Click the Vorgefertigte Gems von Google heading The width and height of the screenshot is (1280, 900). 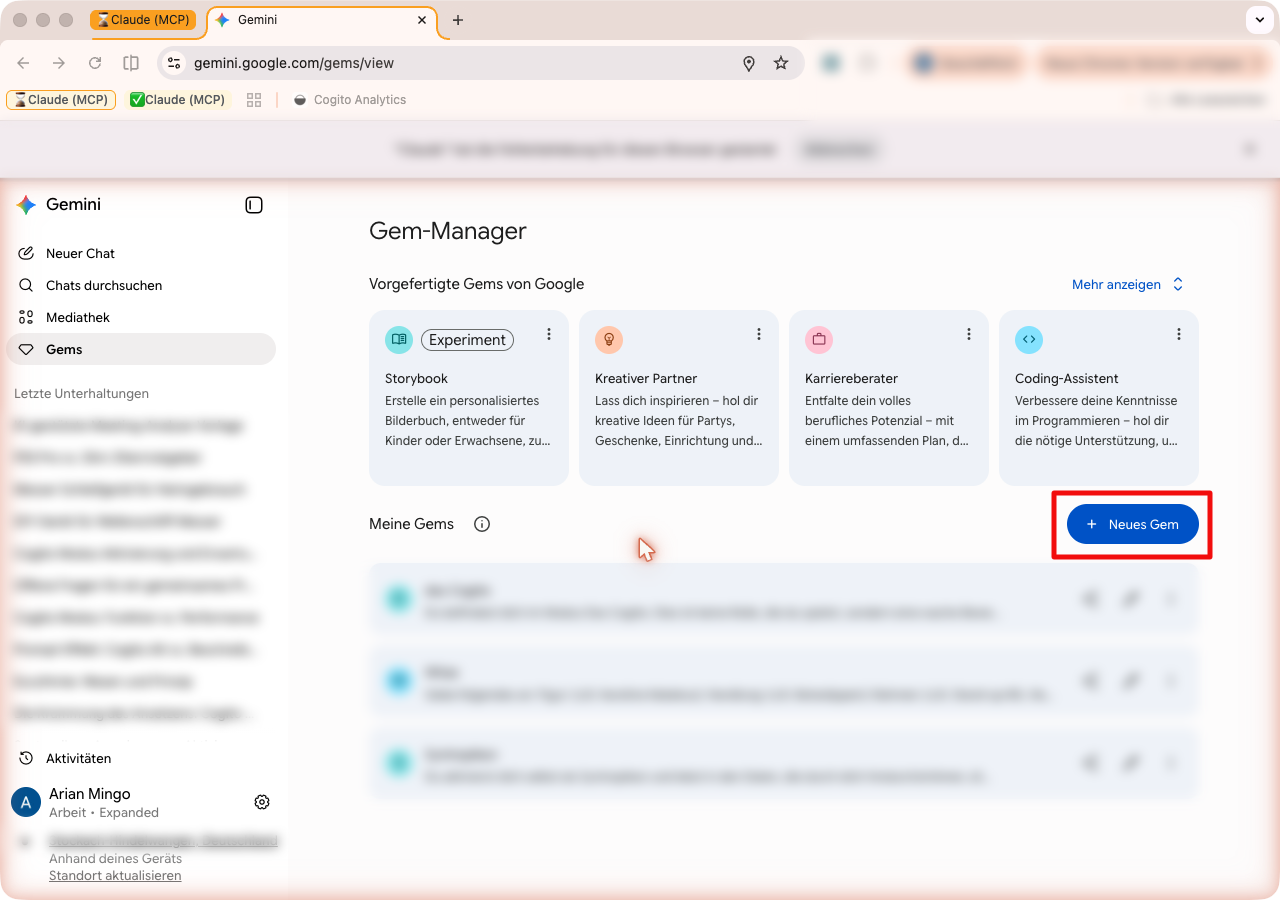pyautogui.click(x=476, y=284)
